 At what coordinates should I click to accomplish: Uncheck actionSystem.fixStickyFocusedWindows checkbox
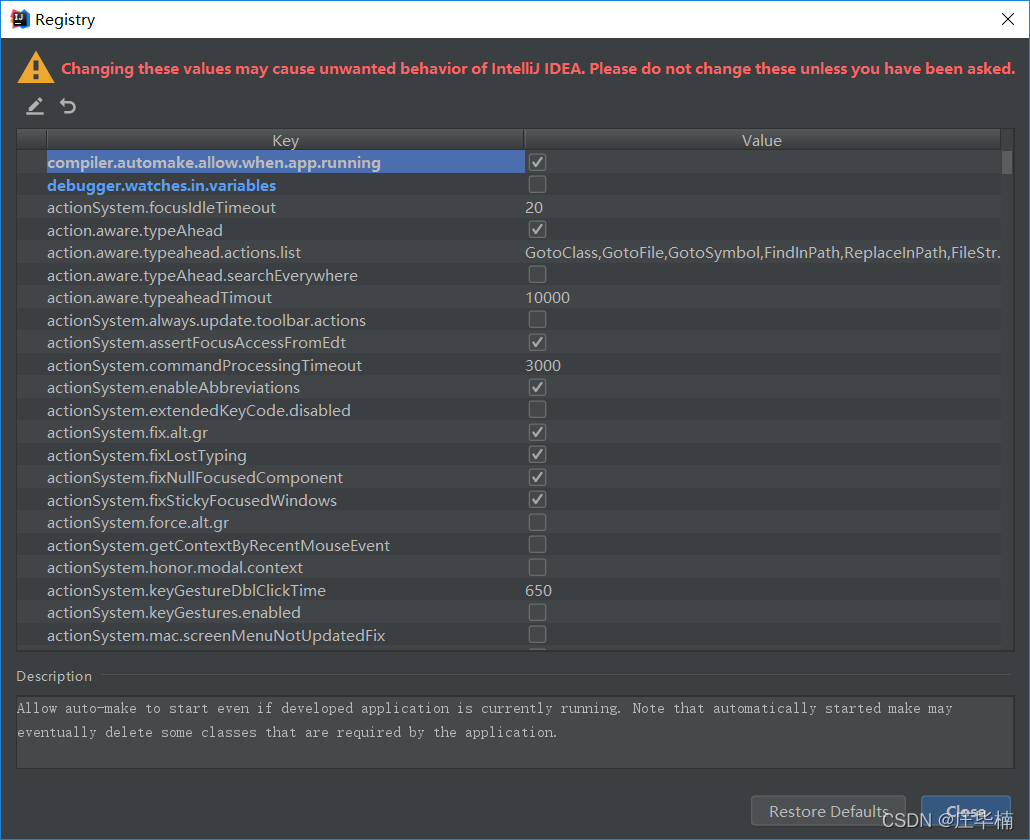(x=537, y=500)
